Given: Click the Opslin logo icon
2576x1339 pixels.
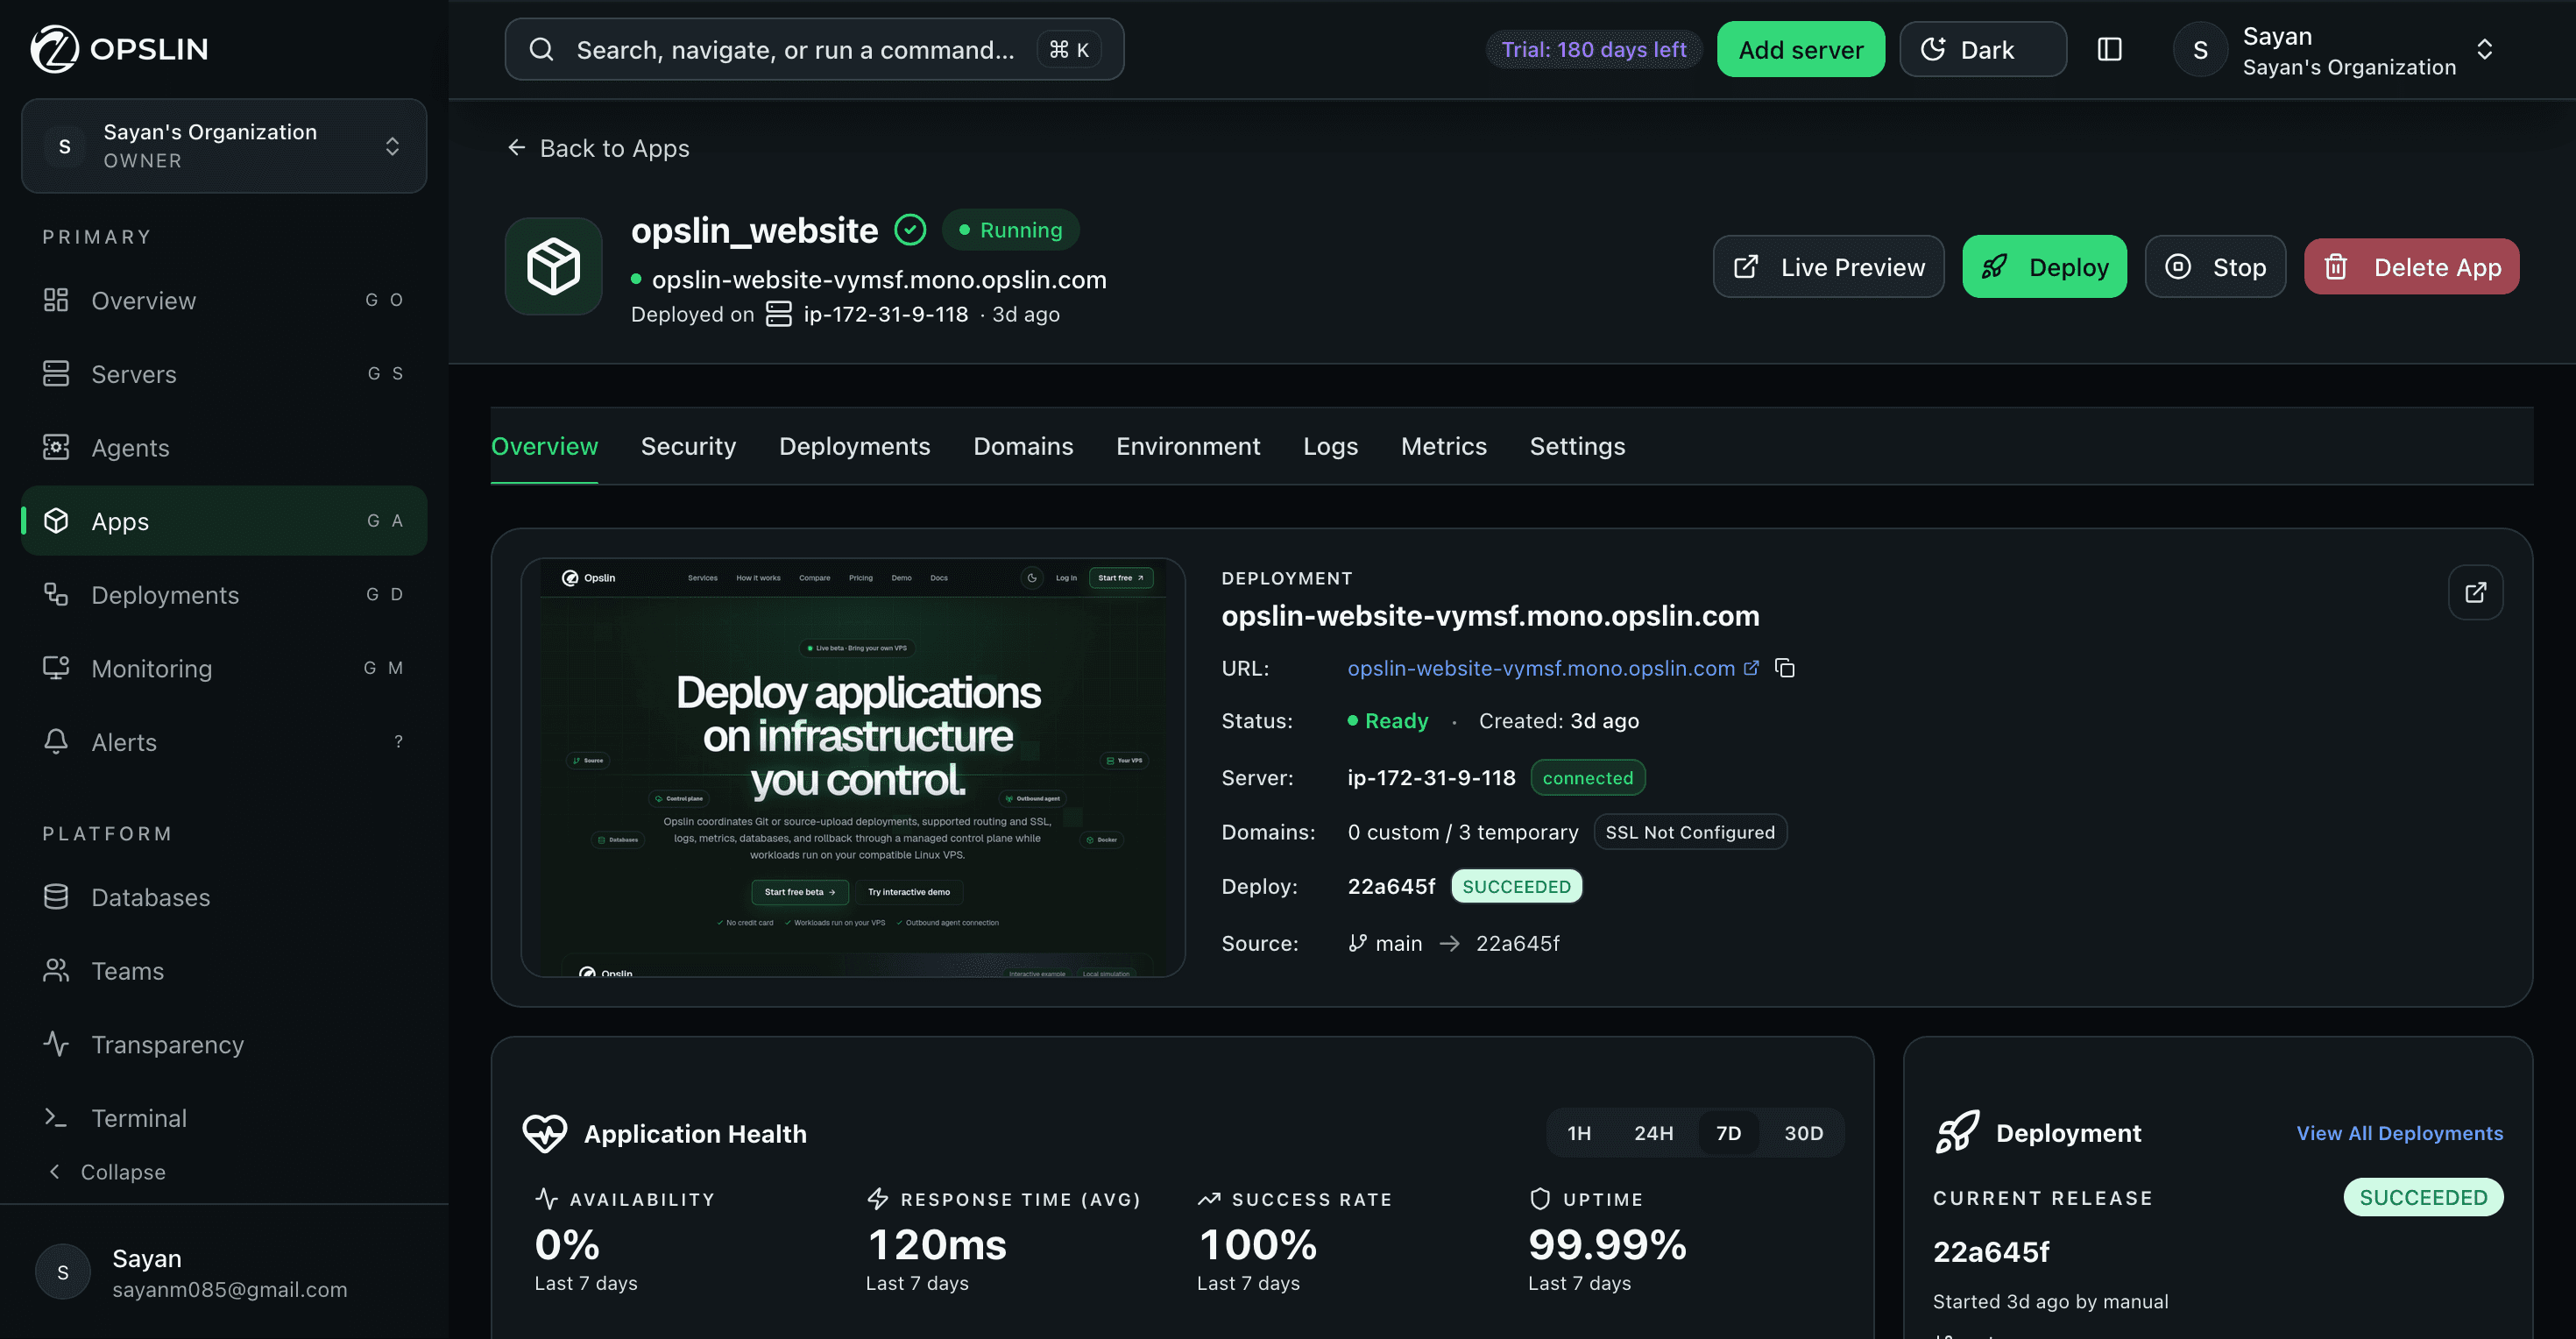Looking at the screenshot, I should point(54,49).
